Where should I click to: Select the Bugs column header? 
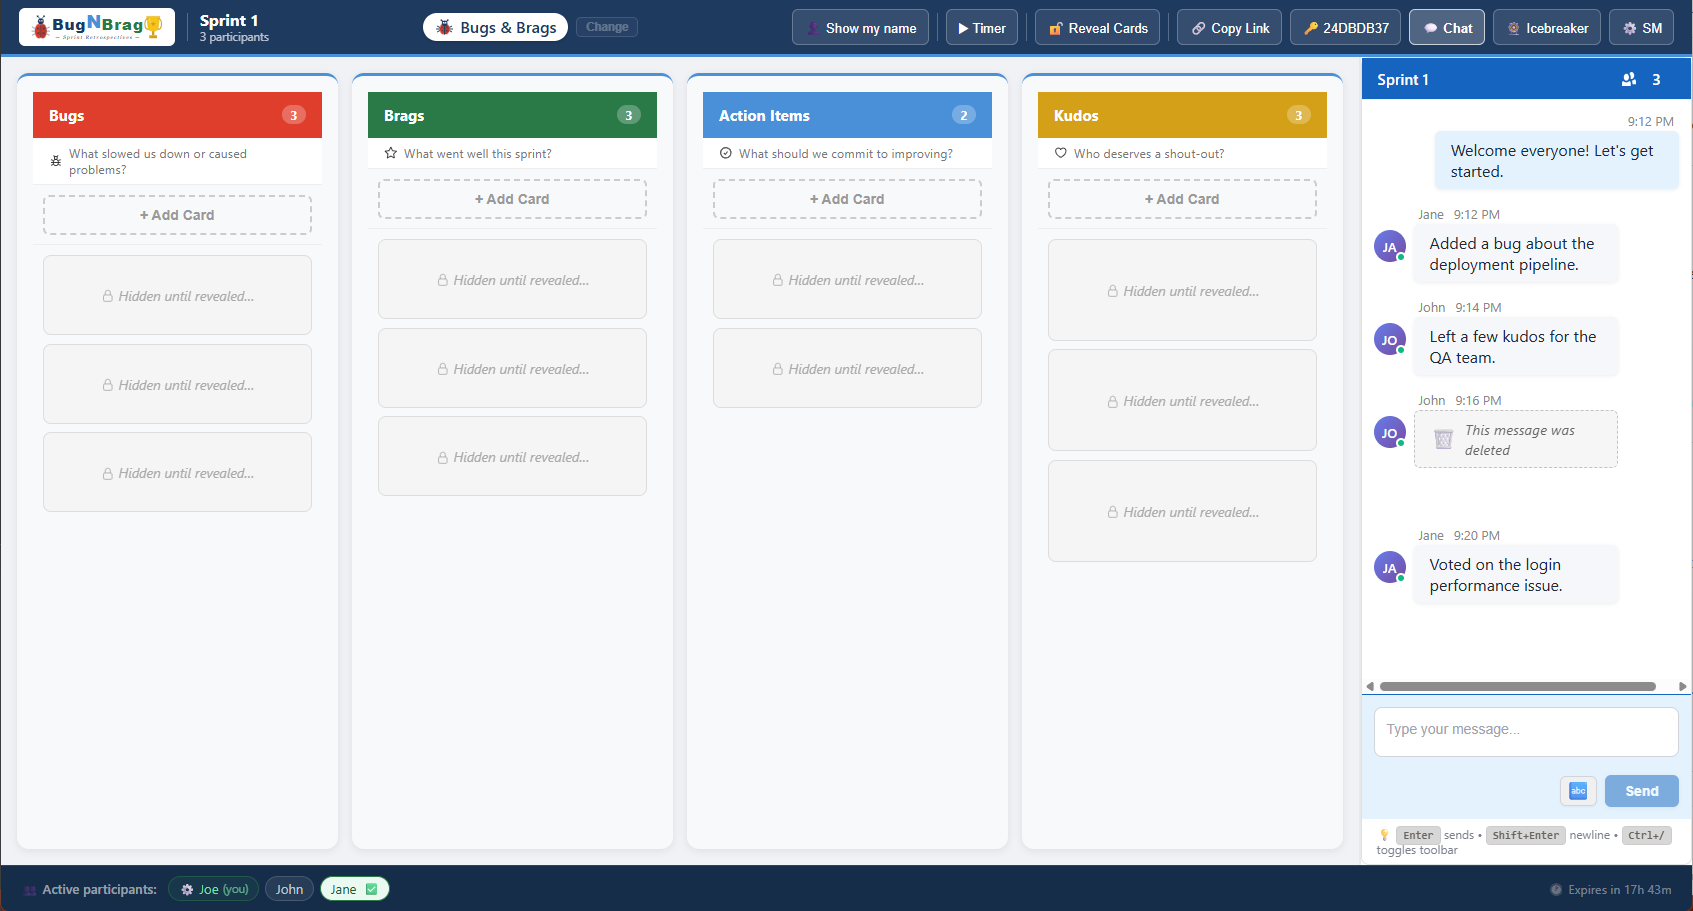[177, 115]
